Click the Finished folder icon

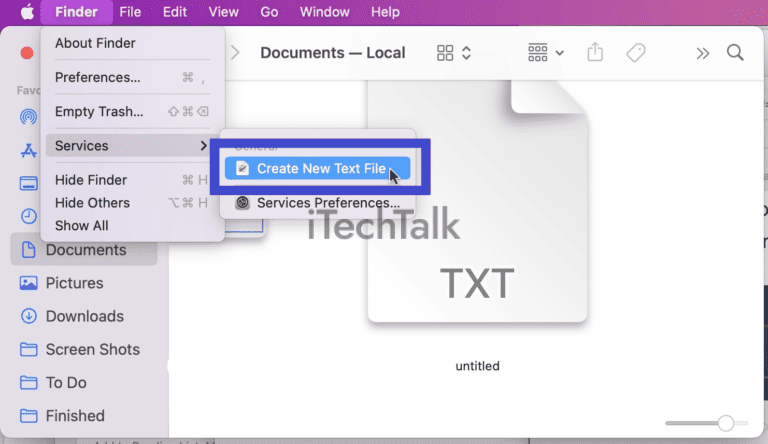(28, 416)
